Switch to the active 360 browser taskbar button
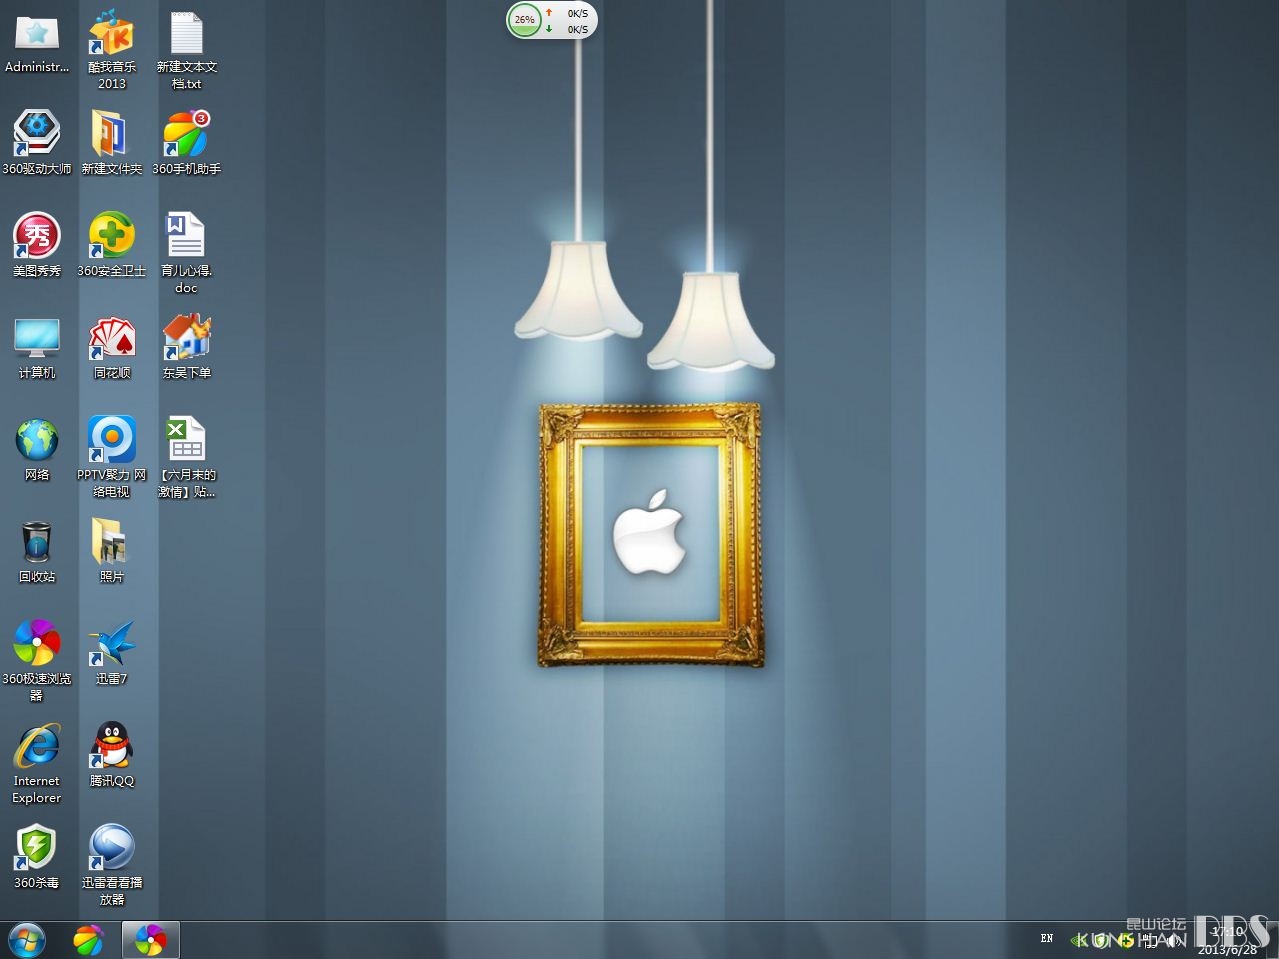1279x959 pixels. click(151, 940)
